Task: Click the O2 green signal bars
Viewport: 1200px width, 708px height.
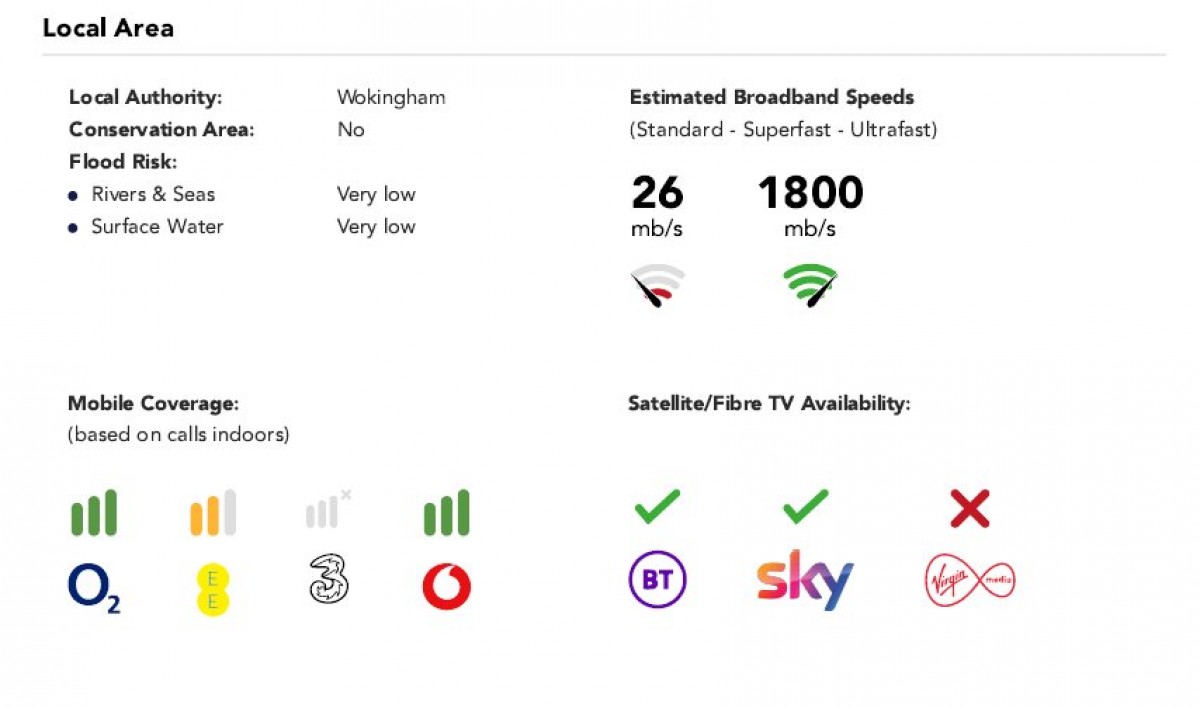Action: pos(94,512)
